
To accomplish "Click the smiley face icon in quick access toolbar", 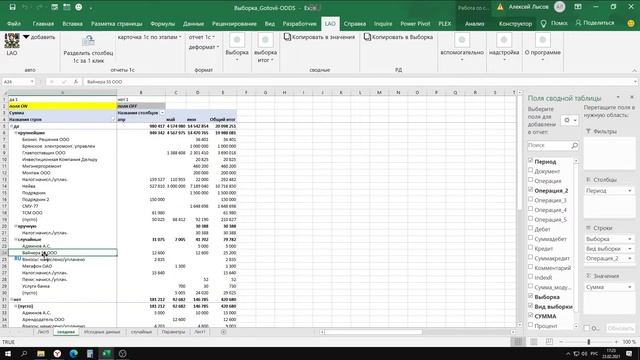I will pyautogui.click(x=79, y=7).
